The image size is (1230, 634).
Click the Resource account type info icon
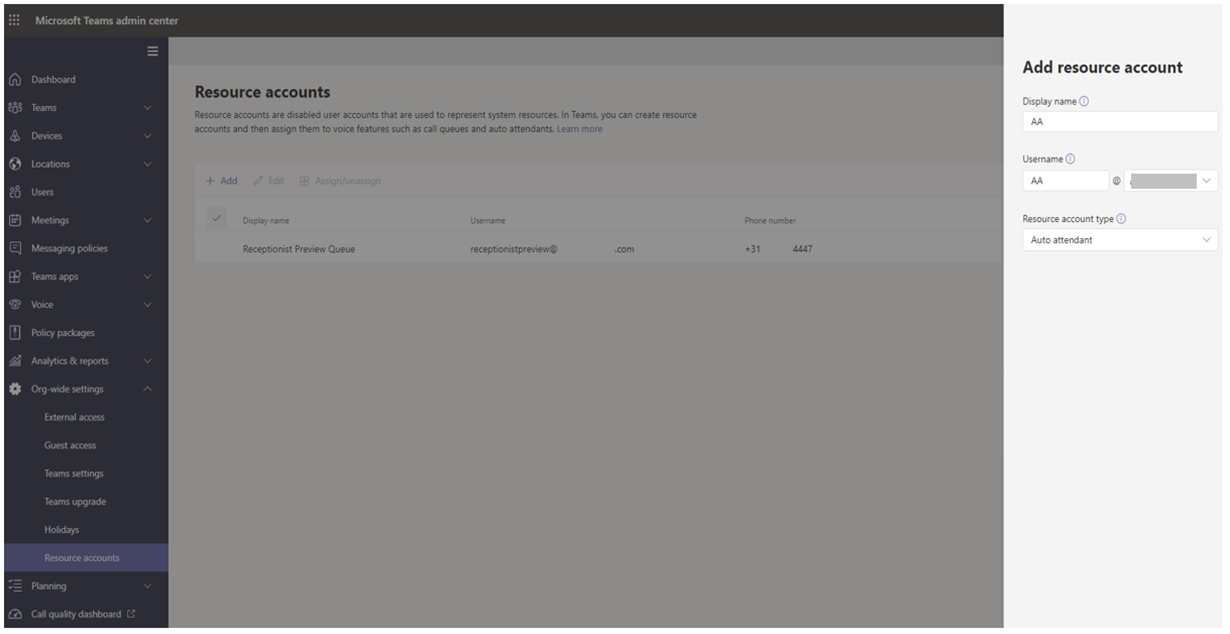[x=1120, y=219]
